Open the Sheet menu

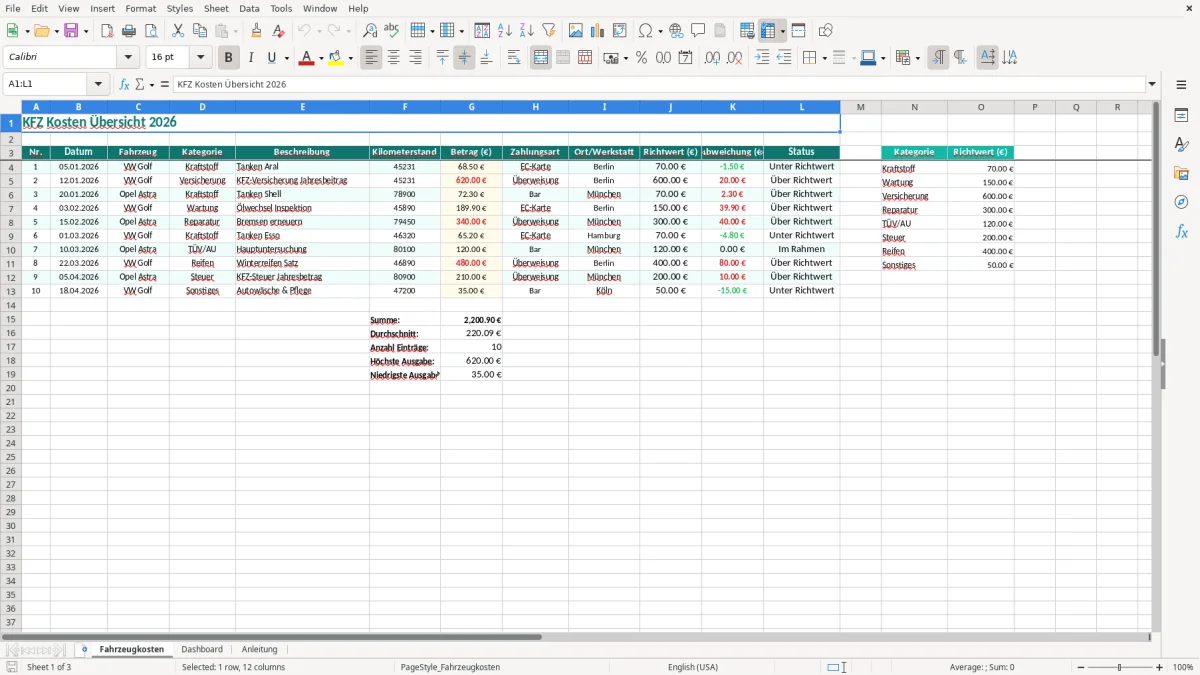[x=217, y=8]
